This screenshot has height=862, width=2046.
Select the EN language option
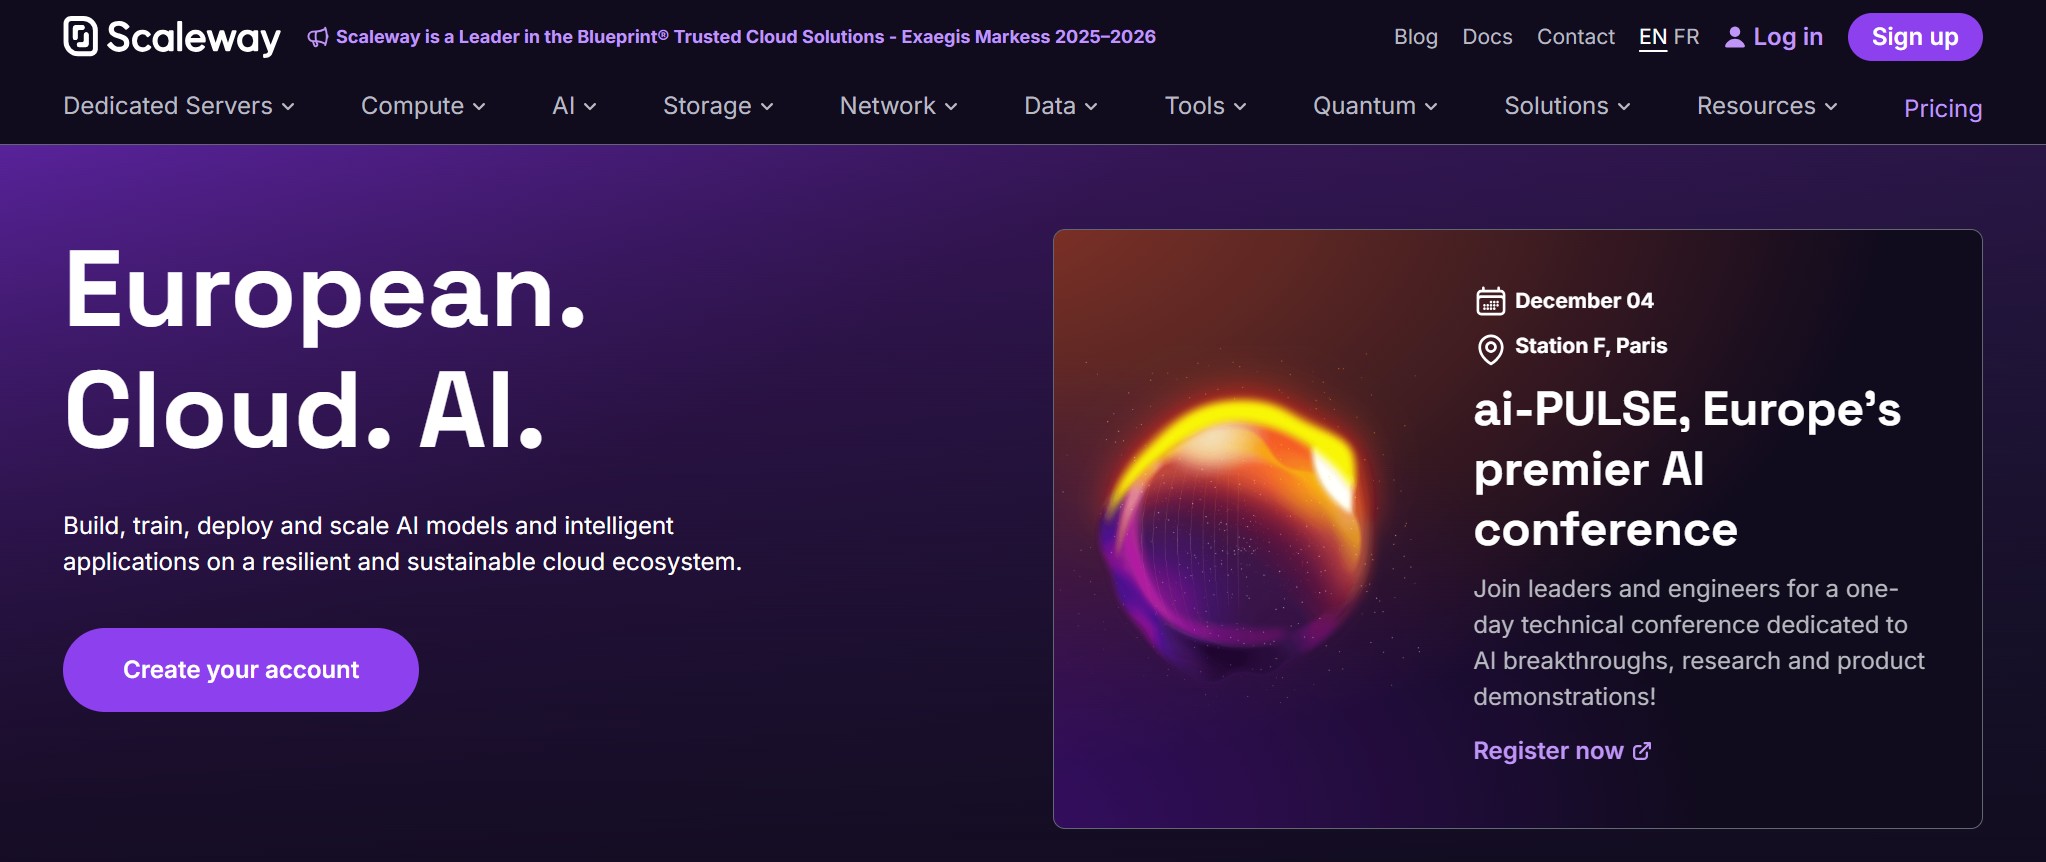tap(1652, 37)
